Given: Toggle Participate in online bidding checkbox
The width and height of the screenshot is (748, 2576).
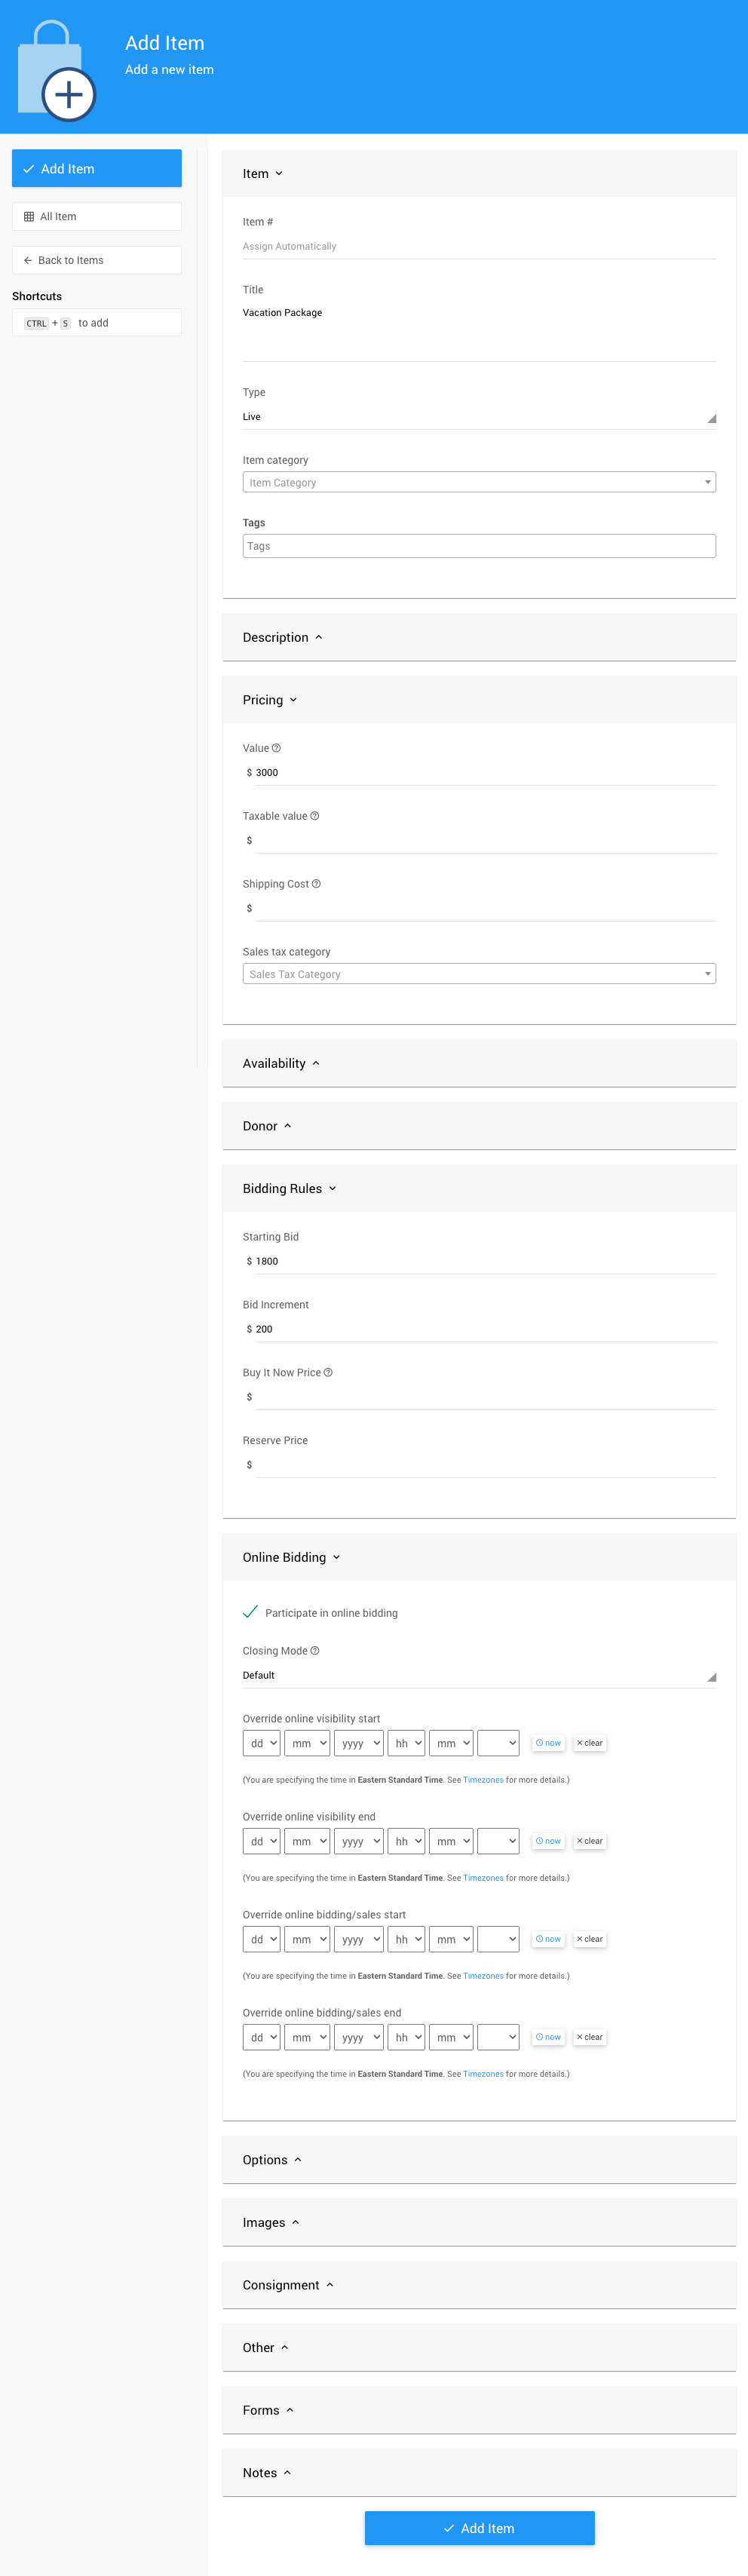Looking at the screenshot, I should (251, 1612).
